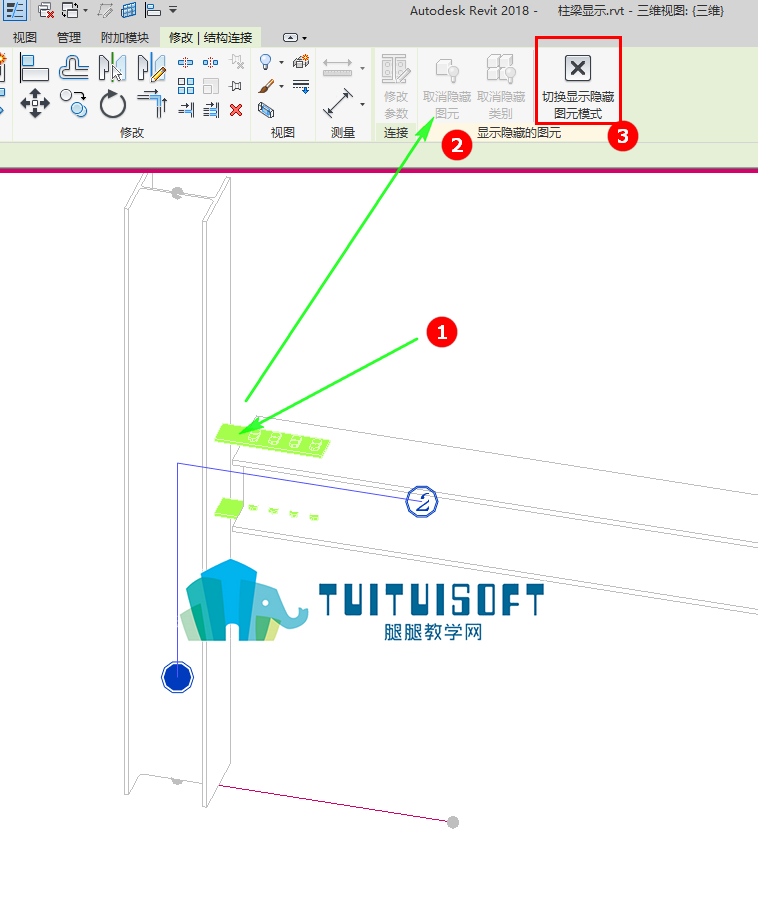Choose Trim/Extend Single Element tool
The height and width of the screenshot is (902, 758).
click(186, 110)
